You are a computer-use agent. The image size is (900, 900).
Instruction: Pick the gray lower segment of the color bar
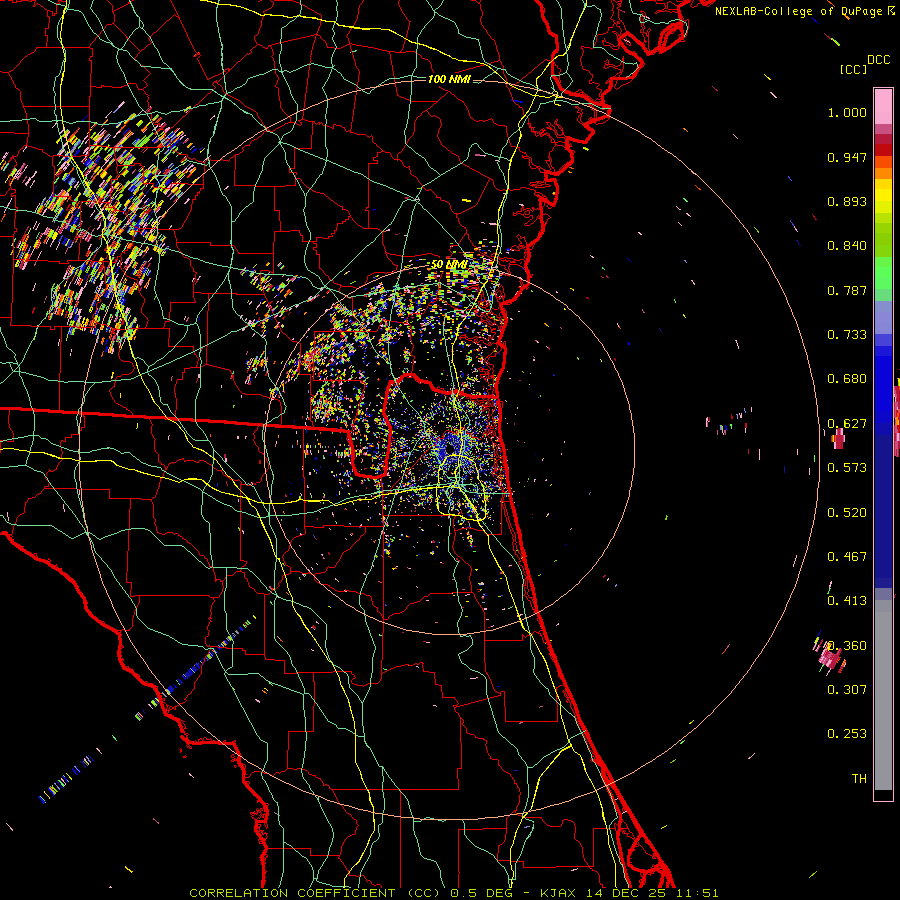point(883,695)
